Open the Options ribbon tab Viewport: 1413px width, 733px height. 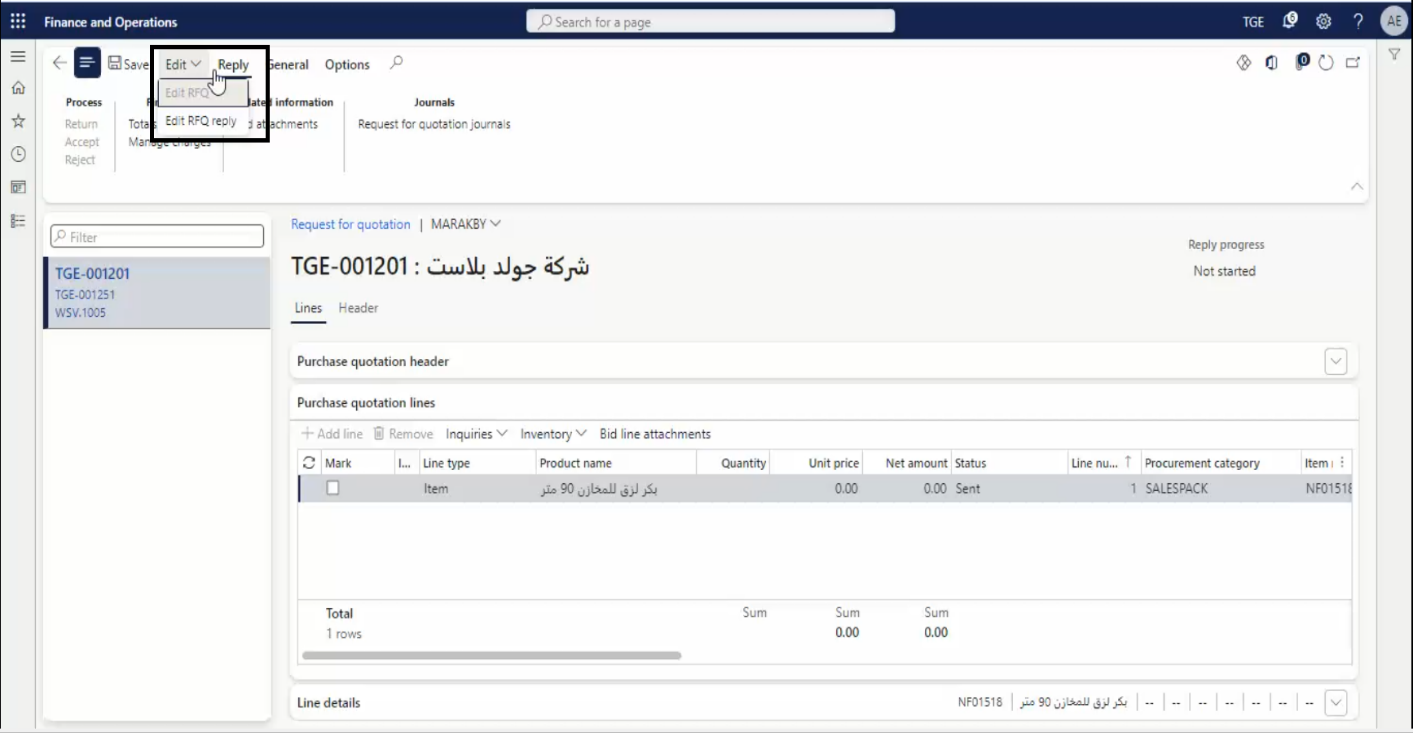pyautogui.click(x=347, y=64)
